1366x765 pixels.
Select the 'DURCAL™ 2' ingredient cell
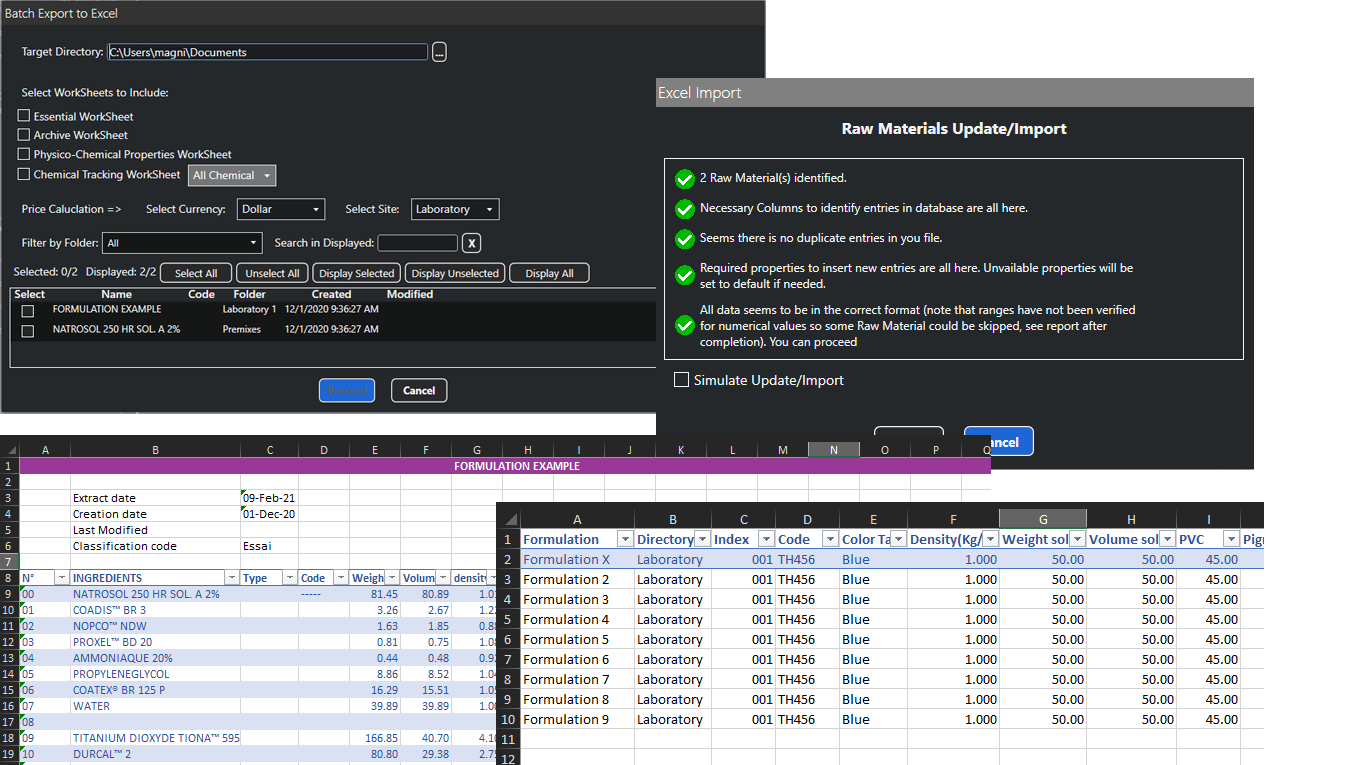(155, 754)
